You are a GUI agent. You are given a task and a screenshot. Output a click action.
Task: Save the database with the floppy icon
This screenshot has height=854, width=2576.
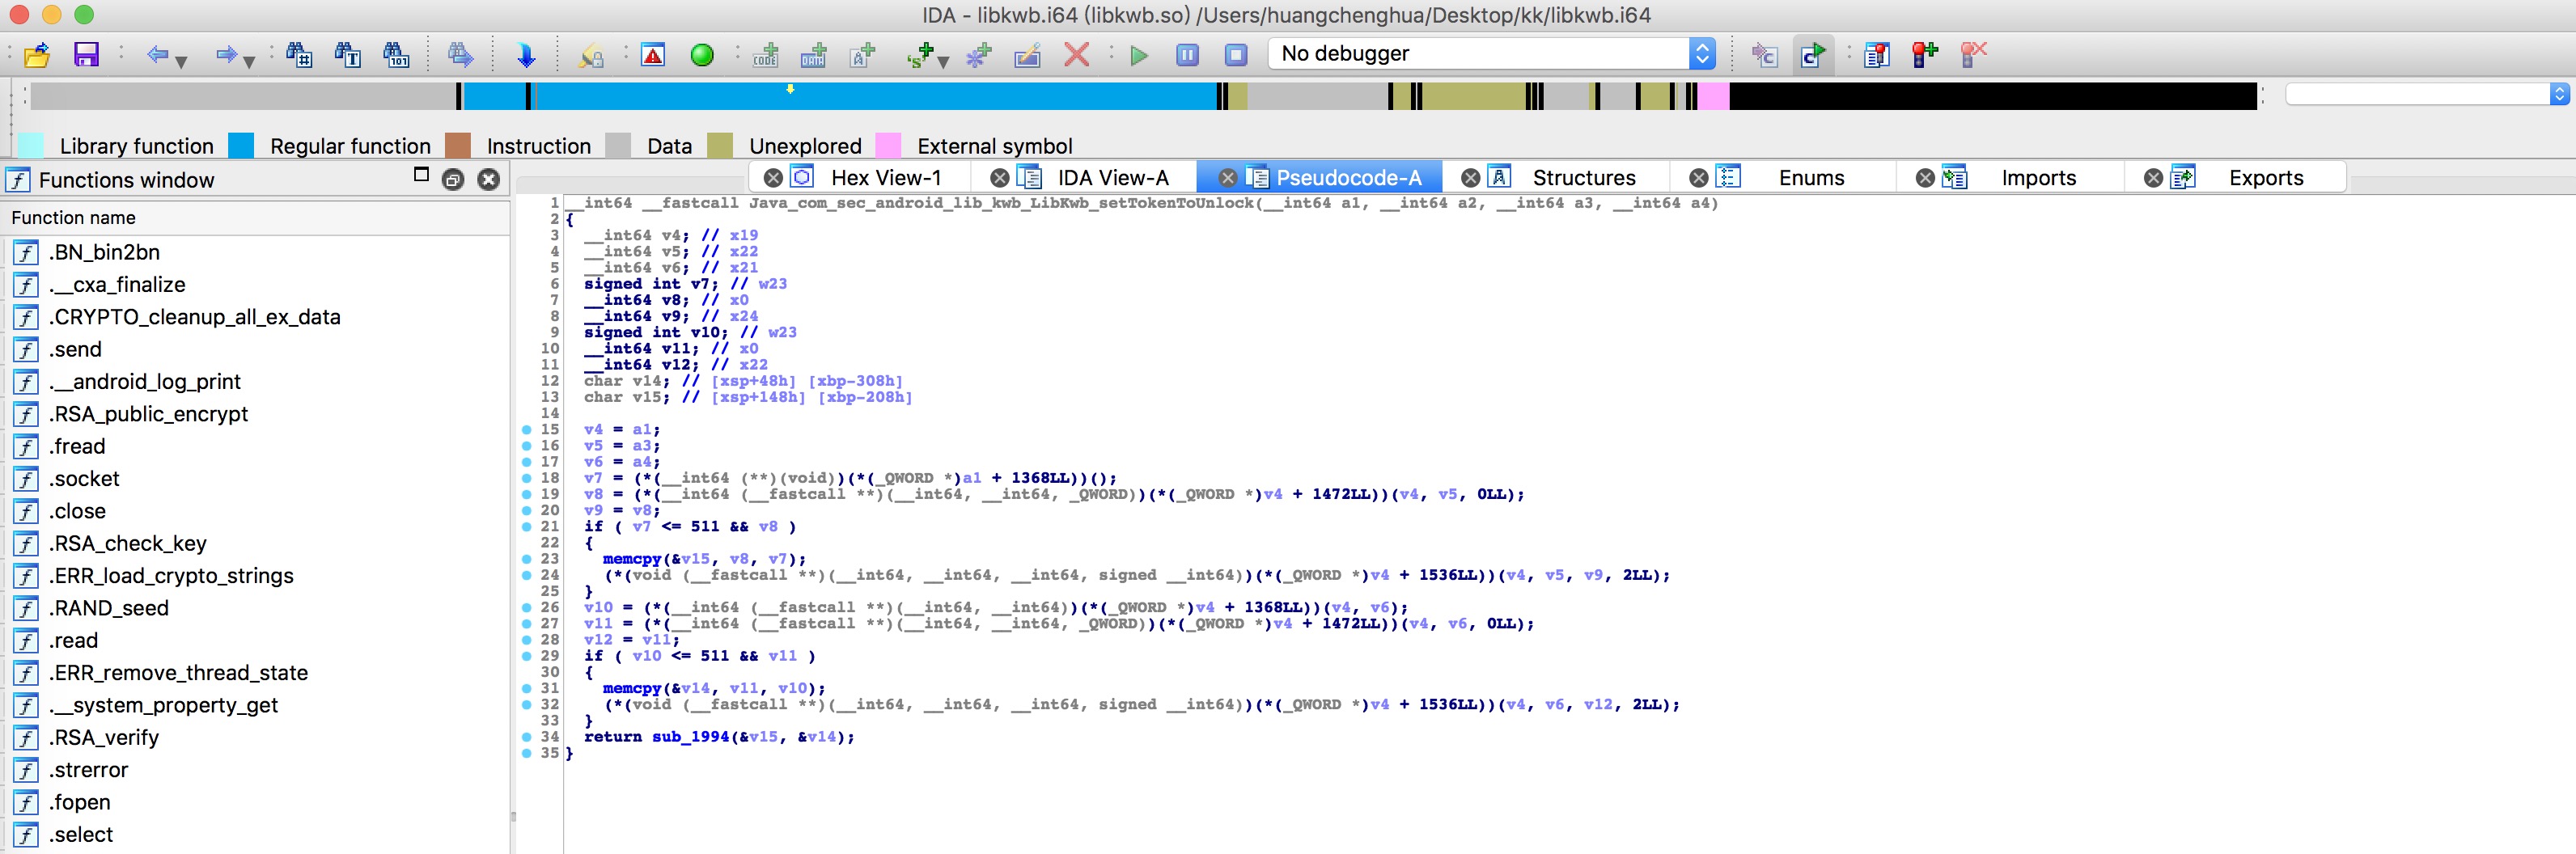coord(87,54)
